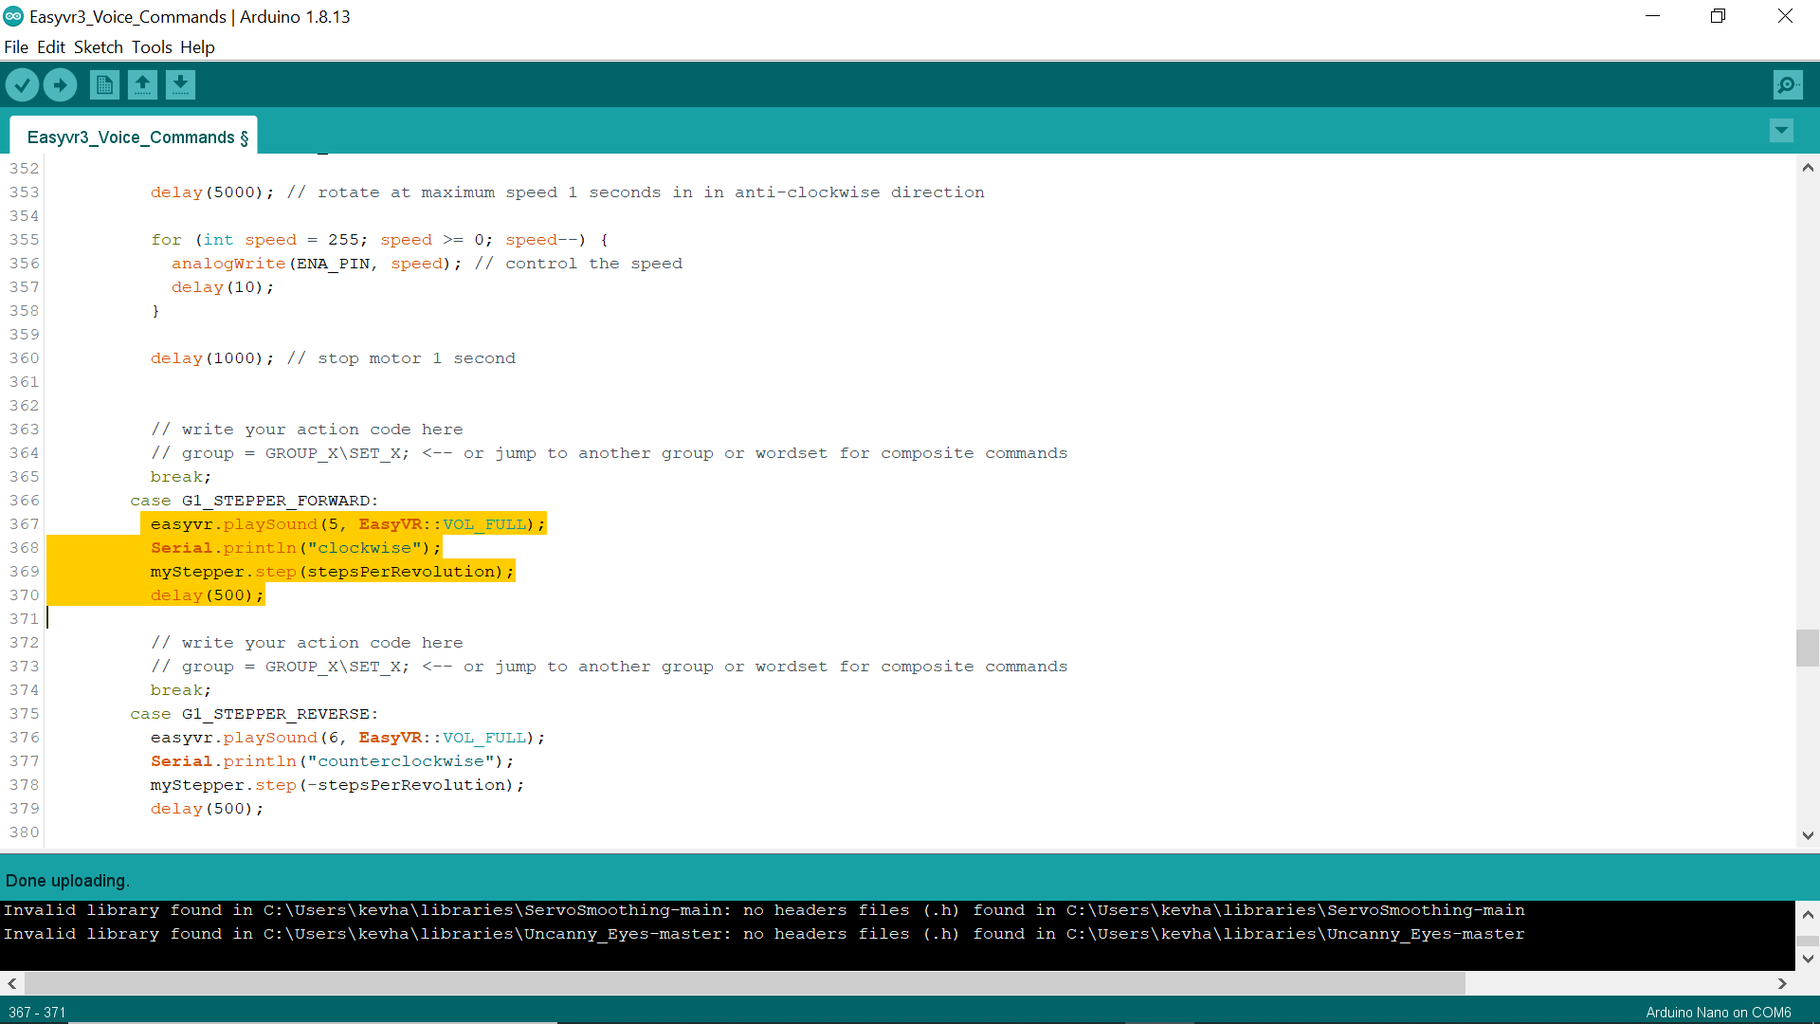Open a sketch with the Open icon
The width and height of the screenshot is (1820, 1024).
142,85
